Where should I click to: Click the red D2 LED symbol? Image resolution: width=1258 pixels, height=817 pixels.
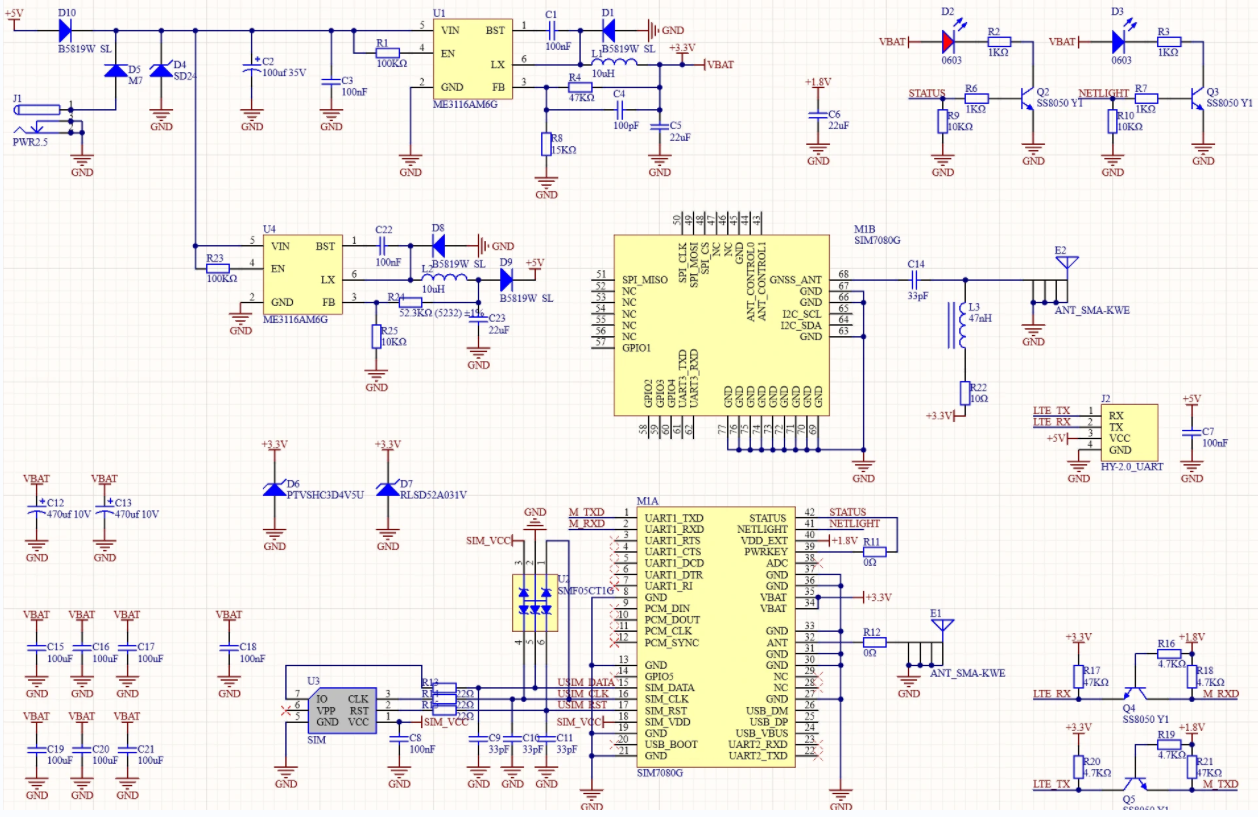tap(949, 42)
